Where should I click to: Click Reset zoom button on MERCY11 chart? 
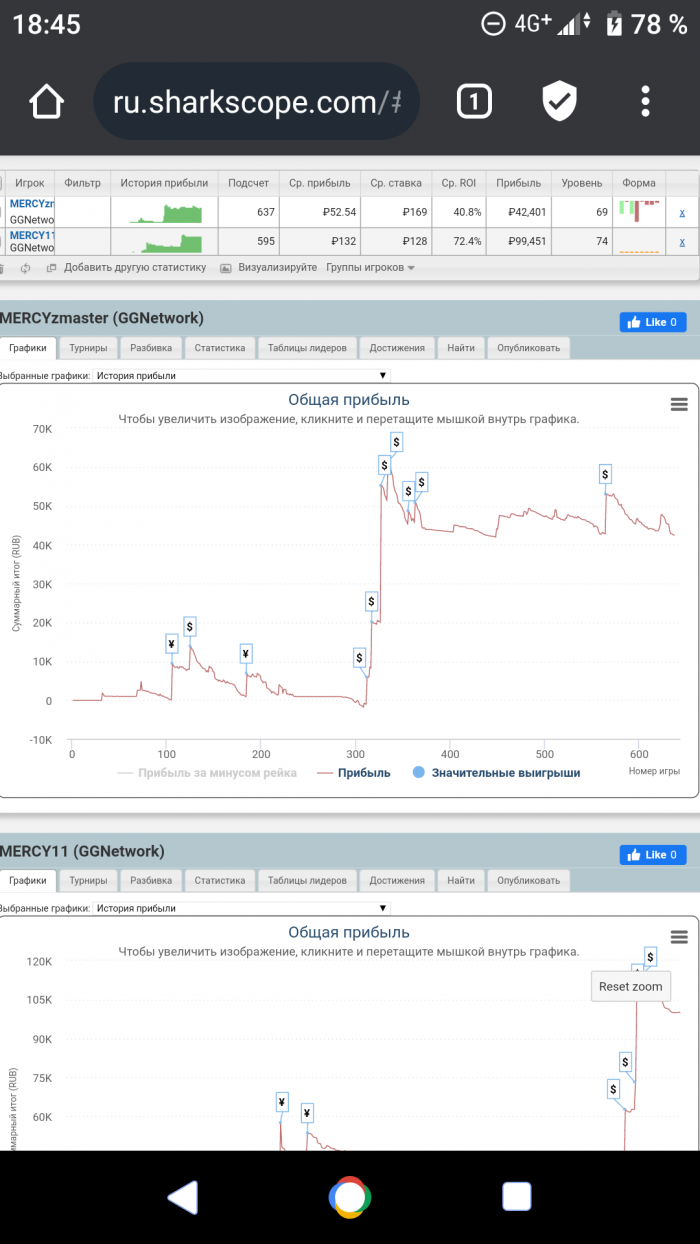(630, 986)
